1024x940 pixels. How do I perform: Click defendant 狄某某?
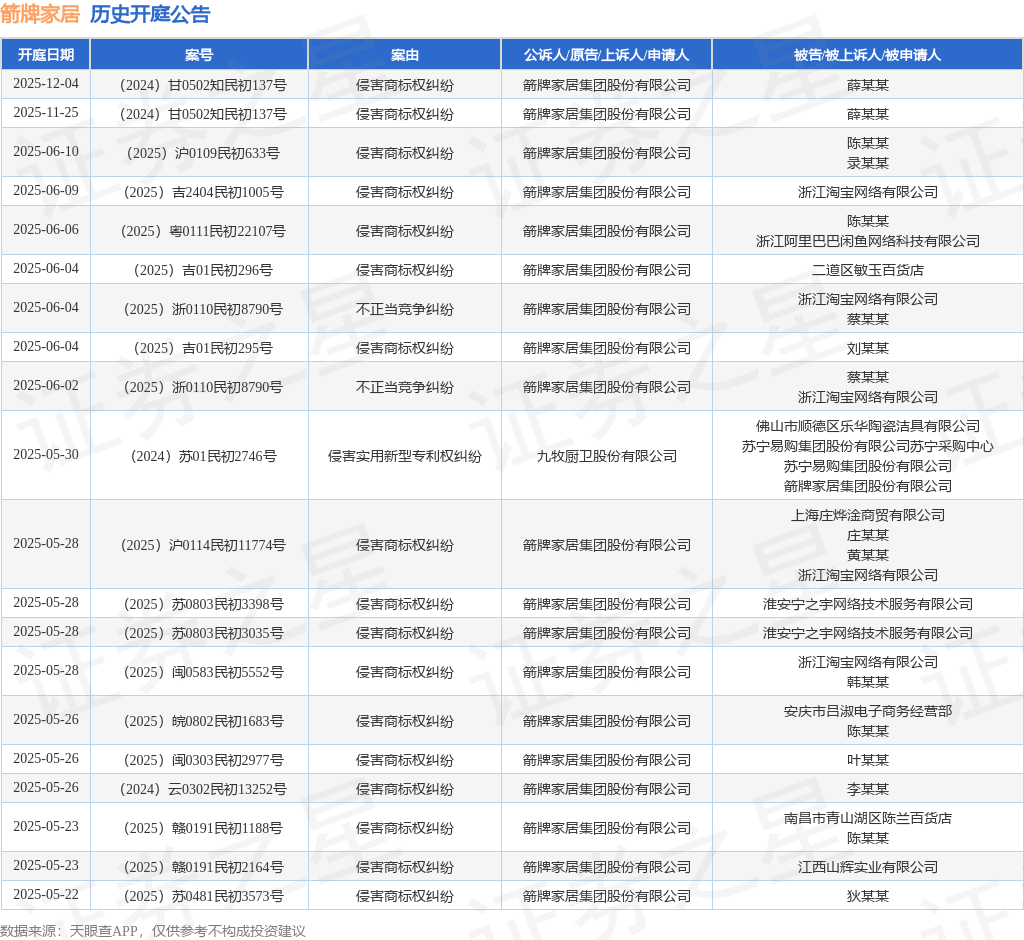pos(867,896)
